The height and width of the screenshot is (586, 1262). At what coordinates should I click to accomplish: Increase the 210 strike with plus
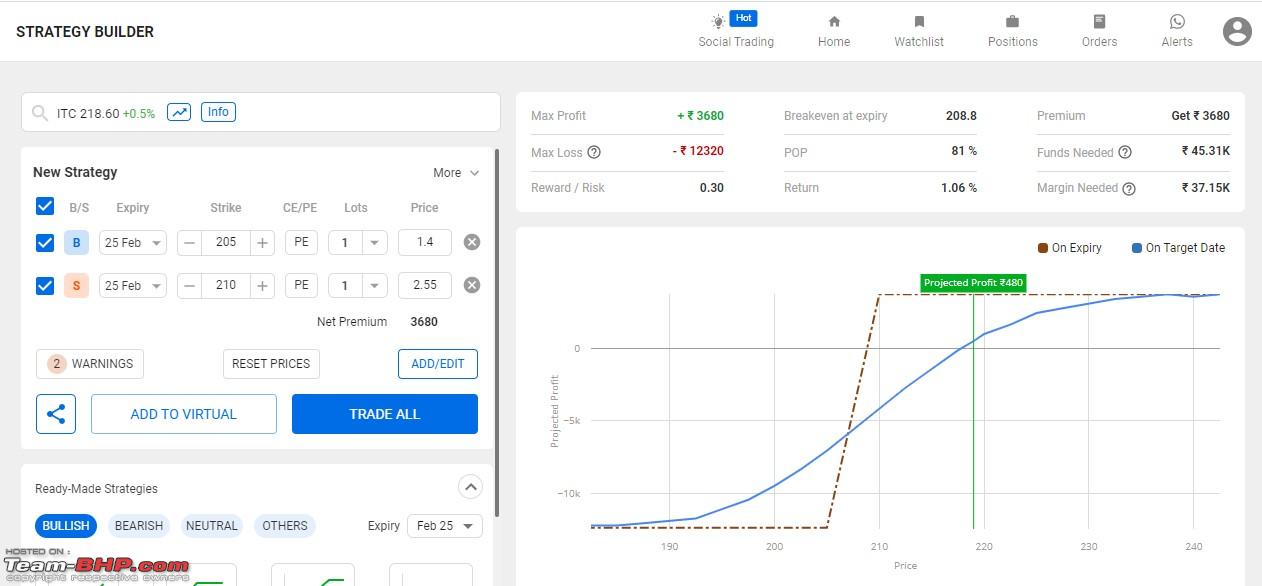pyautogui.click(x=262, y=285)
